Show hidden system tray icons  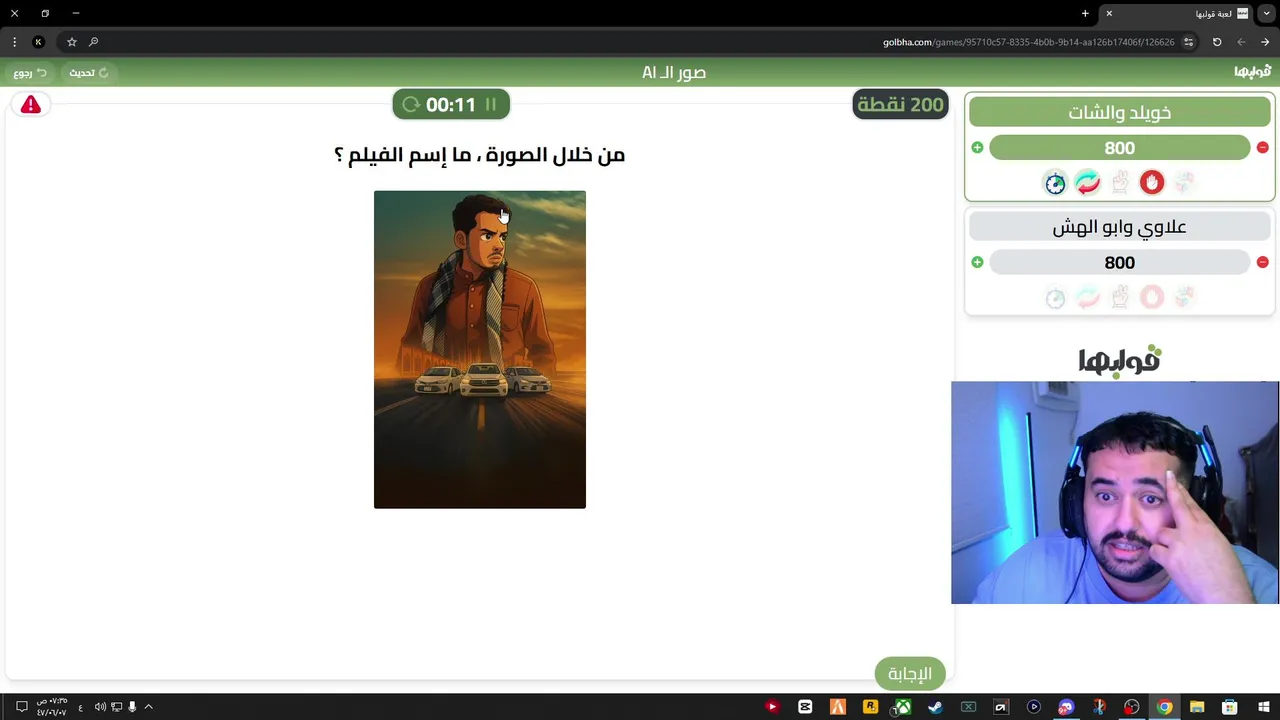click(148, 707)
